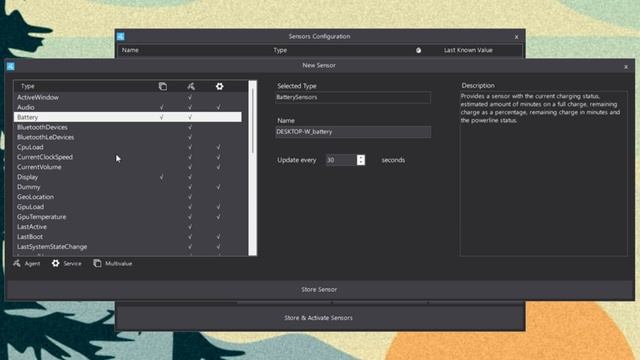
Task: Click the Sensors Configuration window app icon
Action: coord(121,36)
